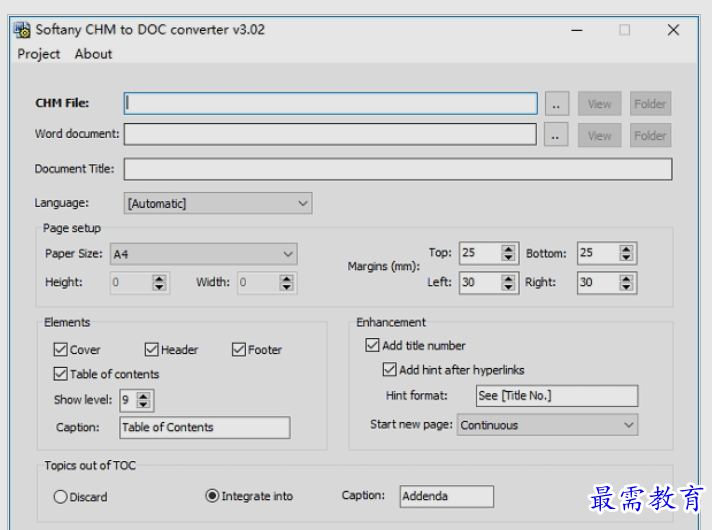Click Left margin value field

pyautogui.click(x=480, y=282)
